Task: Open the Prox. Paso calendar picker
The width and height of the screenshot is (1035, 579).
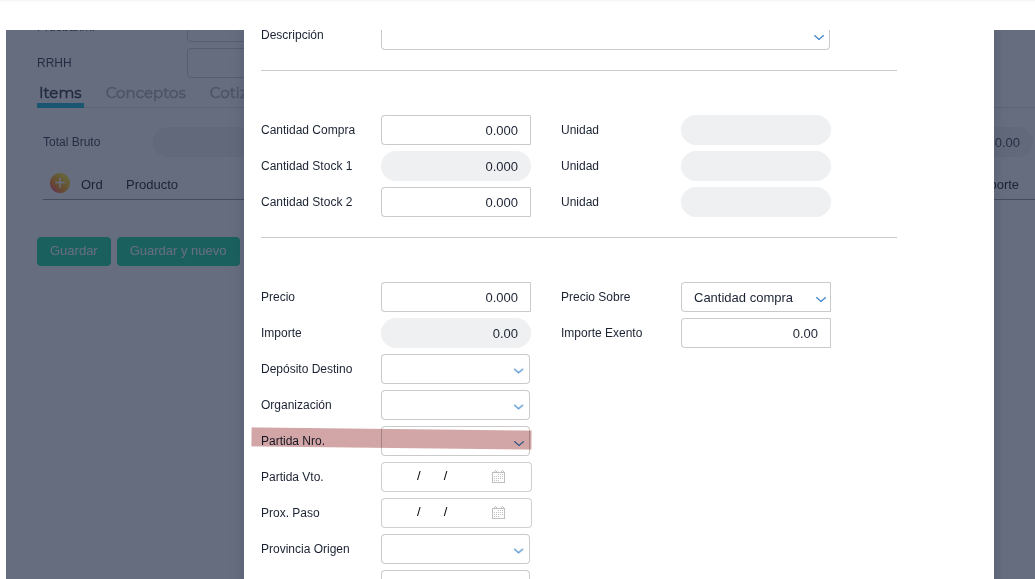Action: coord(498,513)
